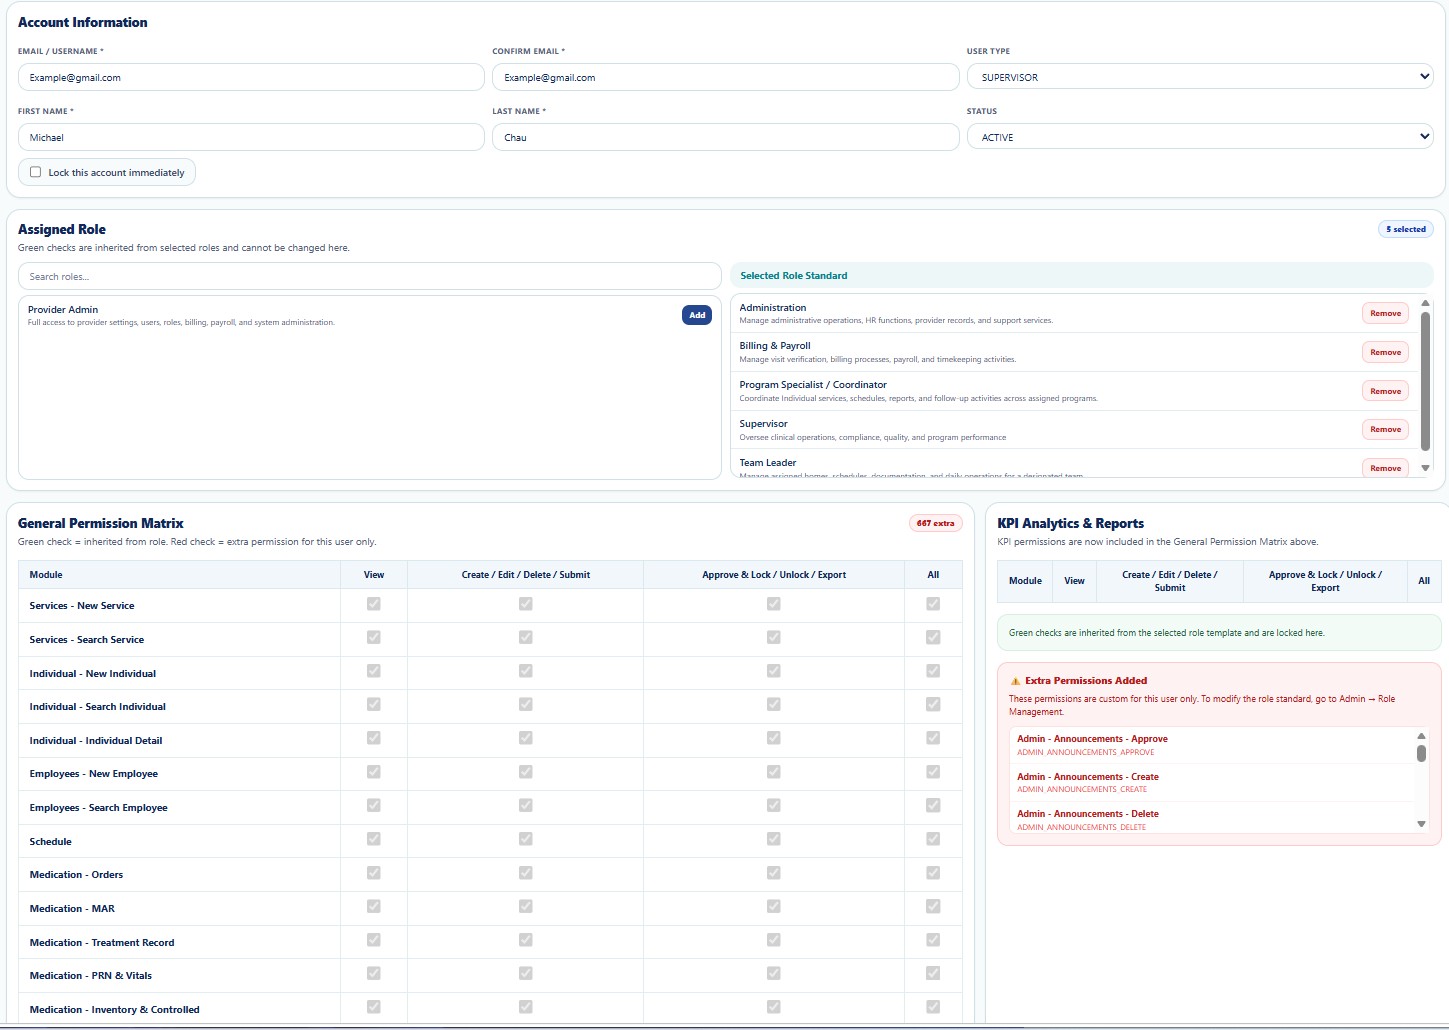Click the warning icon beside Extra Permissions Added
The width and height of the screenshot is (1449, 1030).
coord(1015,681)
